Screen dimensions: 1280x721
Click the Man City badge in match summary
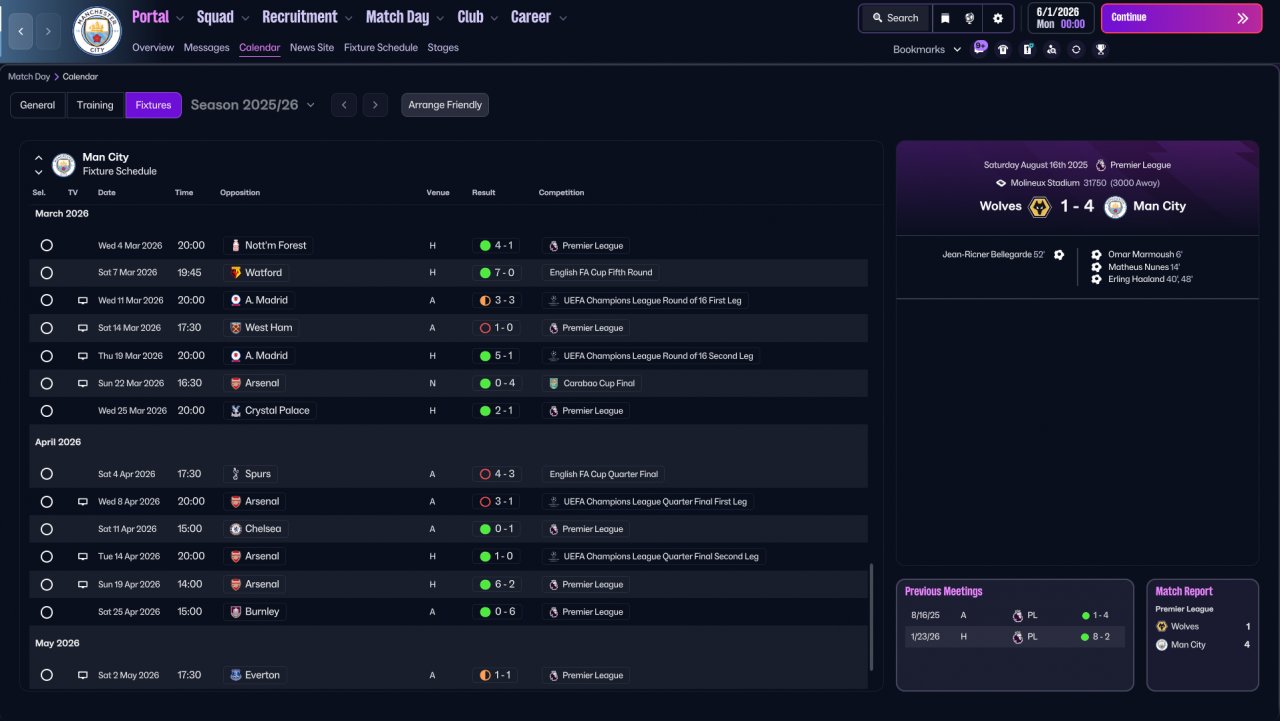click(x=1115, y=206)
